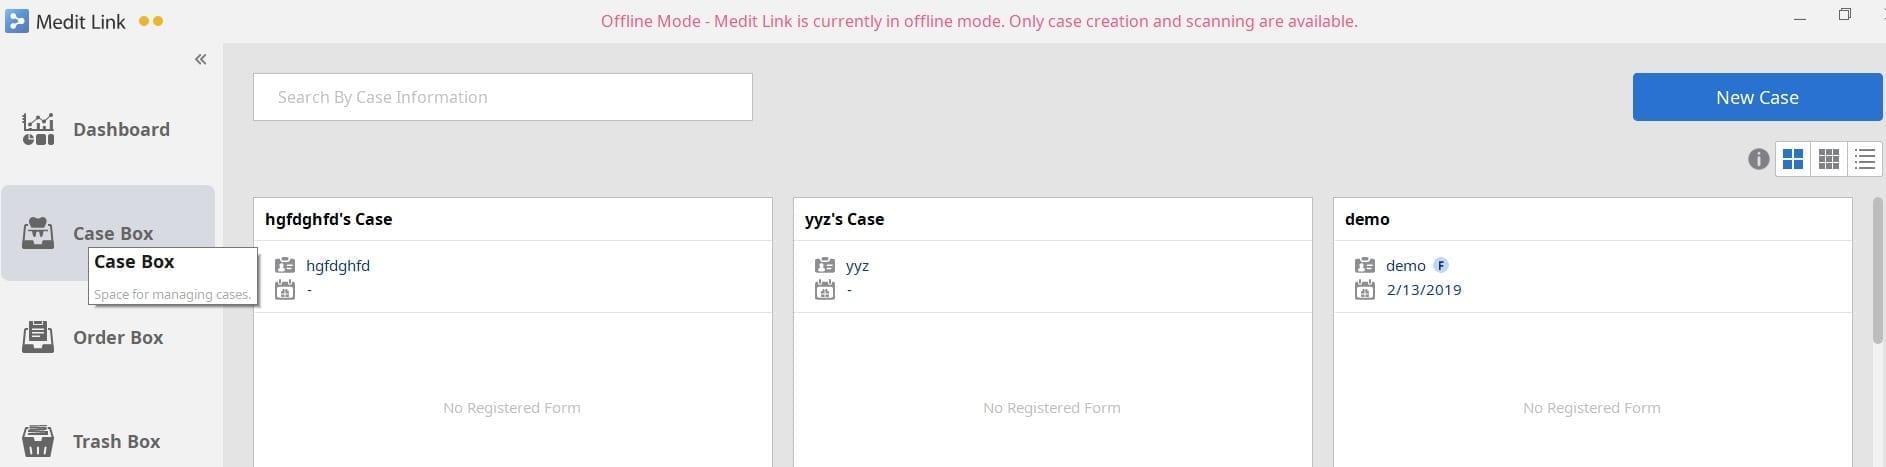Click the patient icon beside hgfdghfd
This screenshot has height=467, width=1886.
click(x=285, y=265)
